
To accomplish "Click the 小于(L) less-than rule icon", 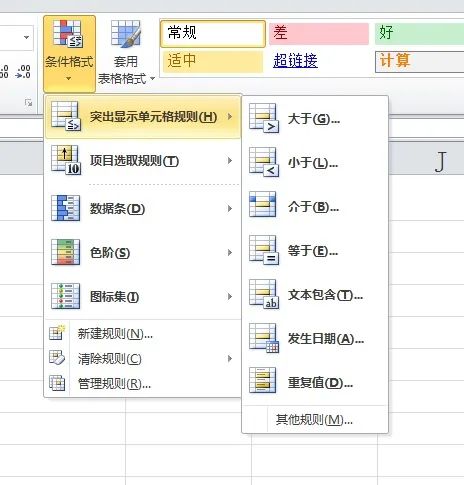I will coord(264,162).
